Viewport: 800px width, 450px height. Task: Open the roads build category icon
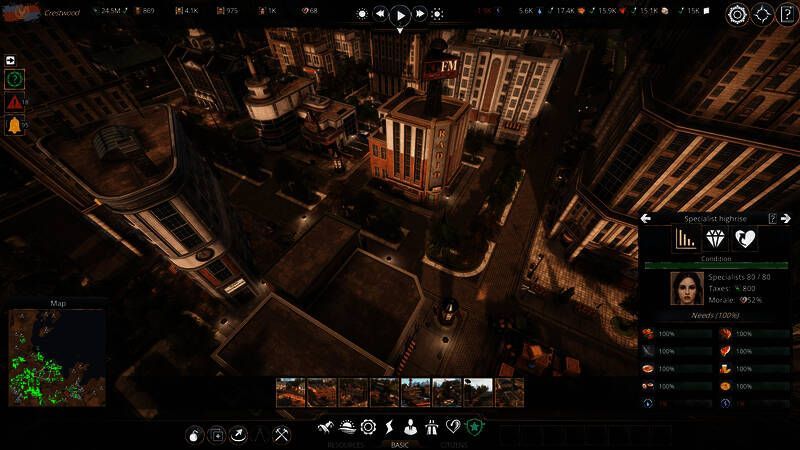(x=431, y=427)
